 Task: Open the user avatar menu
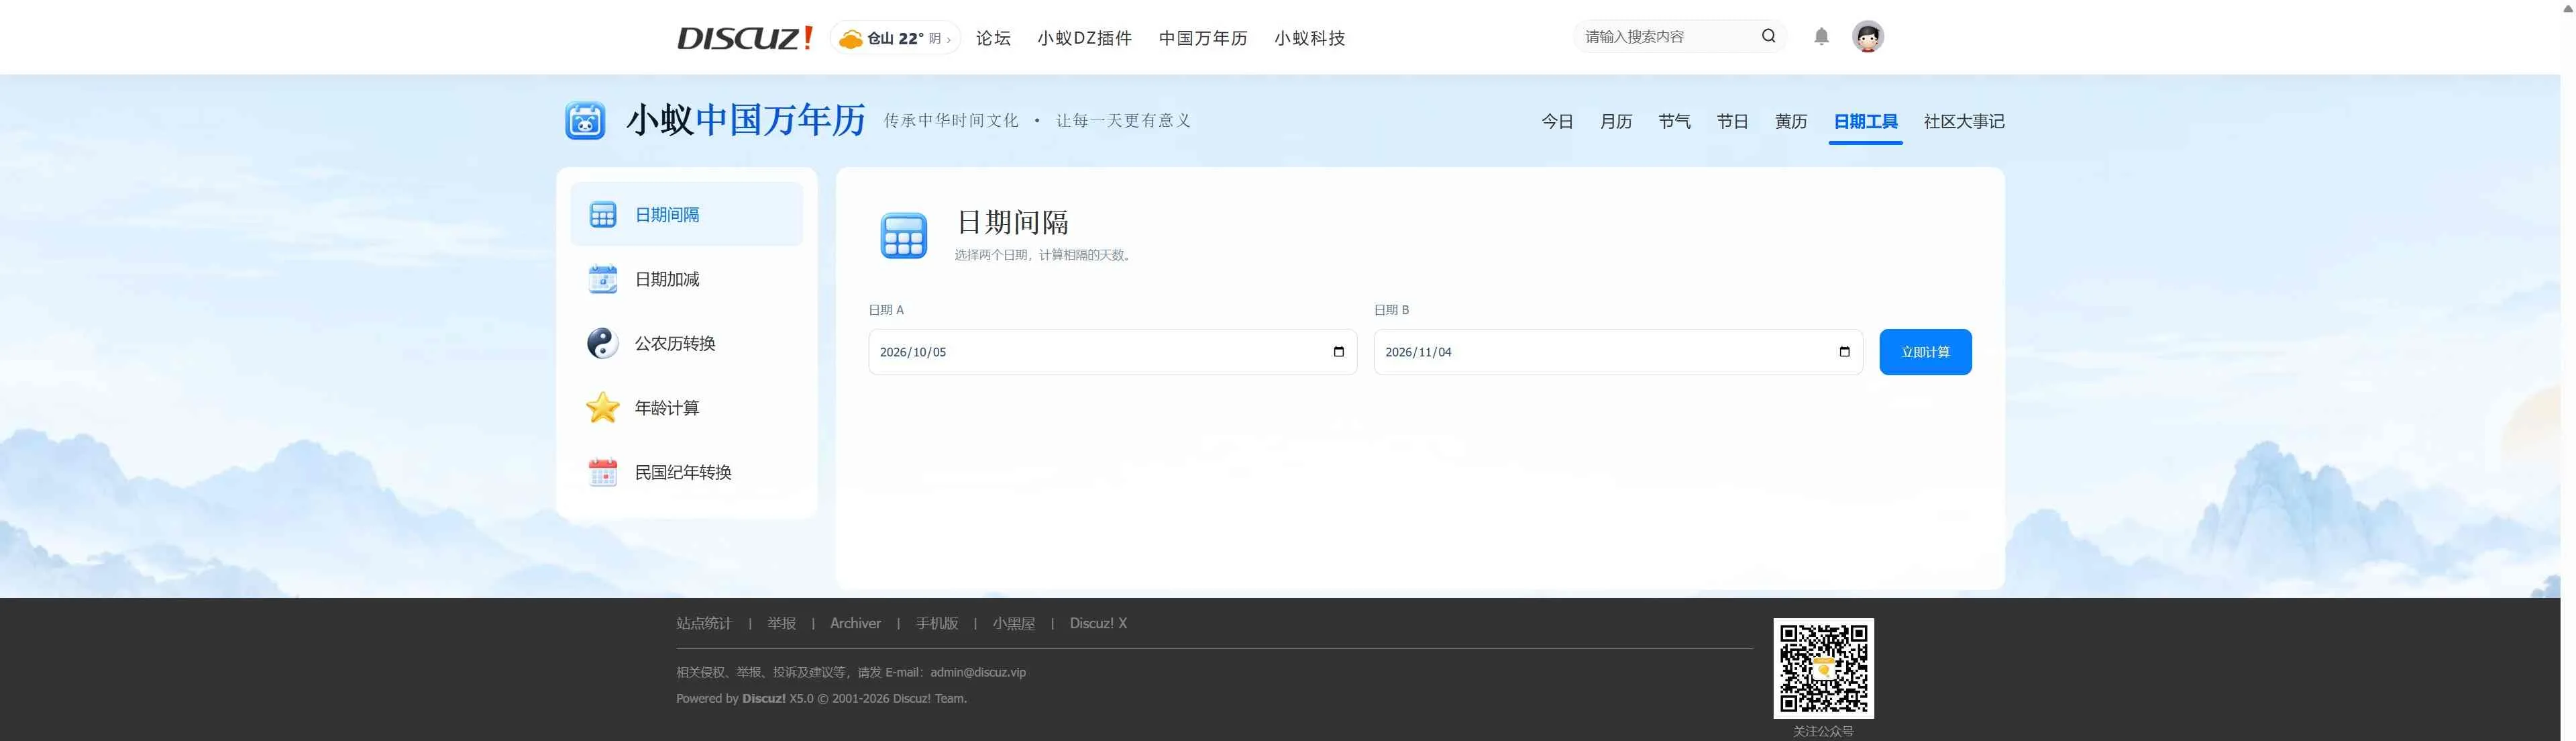point(1867,37)
